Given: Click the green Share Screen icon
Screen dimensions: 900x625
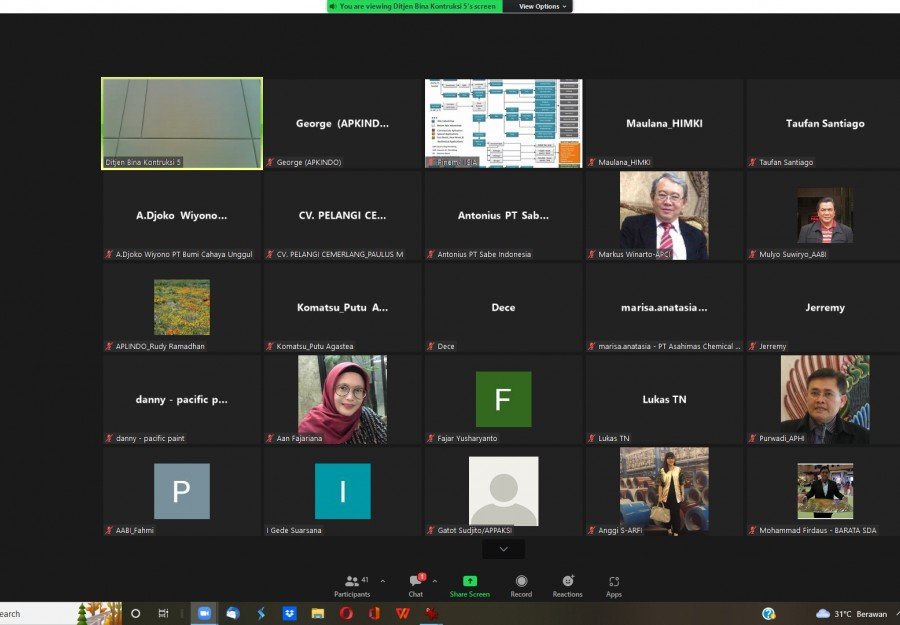Looking at the screenshot, I should 470,581.
